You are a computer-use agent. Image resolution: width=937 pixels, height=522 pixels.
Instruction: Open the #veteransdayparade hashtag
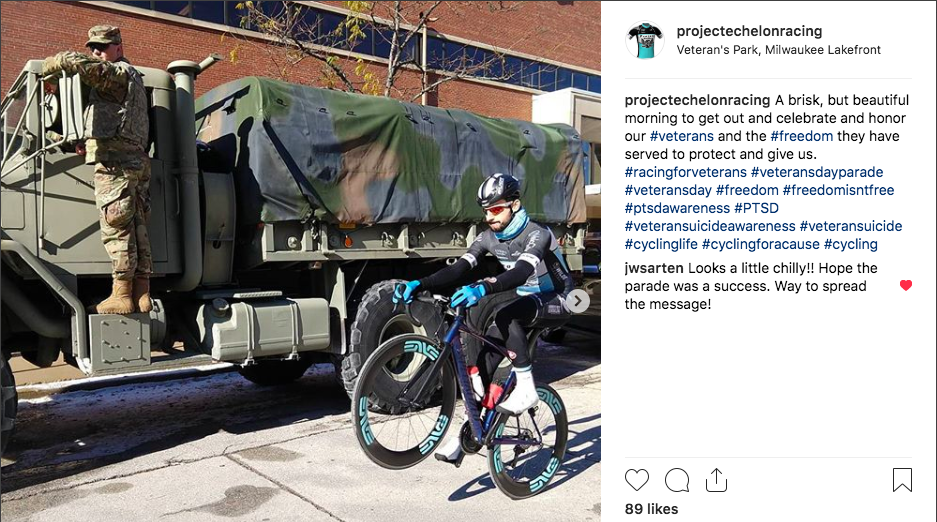[817, 173]
